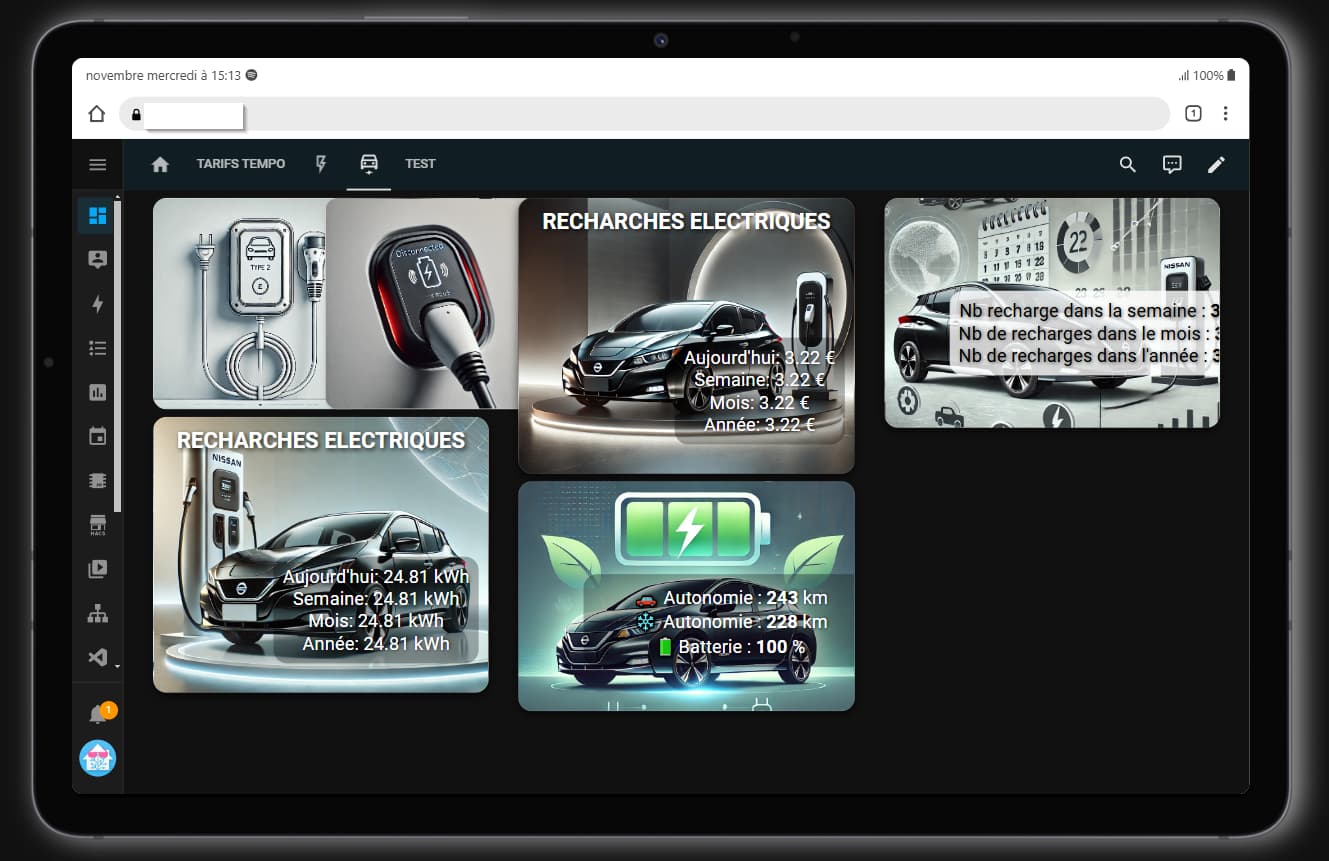The width and height of the screenshot is (1329, 861).
Task: Click the dashboard search icon
Action: pos(1128,165)
